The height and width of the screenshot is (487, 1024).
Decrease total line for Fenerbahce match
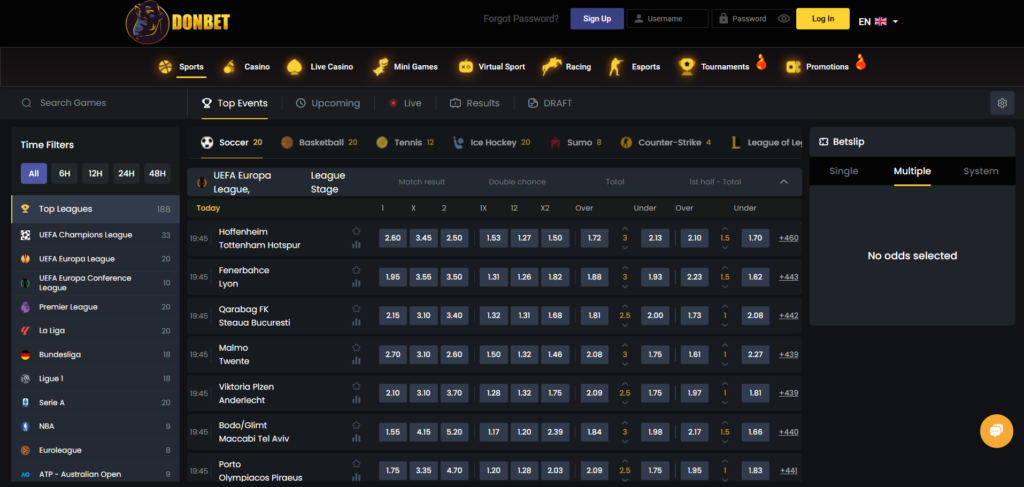(624, 286)
